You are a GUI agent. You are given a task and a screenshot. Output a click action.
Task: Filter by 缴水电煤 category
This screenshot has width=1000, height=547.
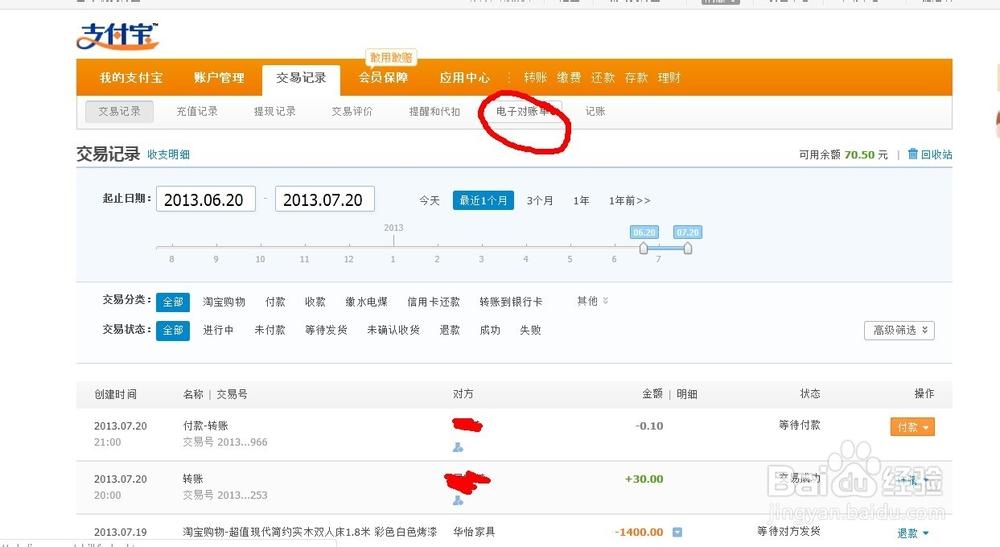point(366,302)
